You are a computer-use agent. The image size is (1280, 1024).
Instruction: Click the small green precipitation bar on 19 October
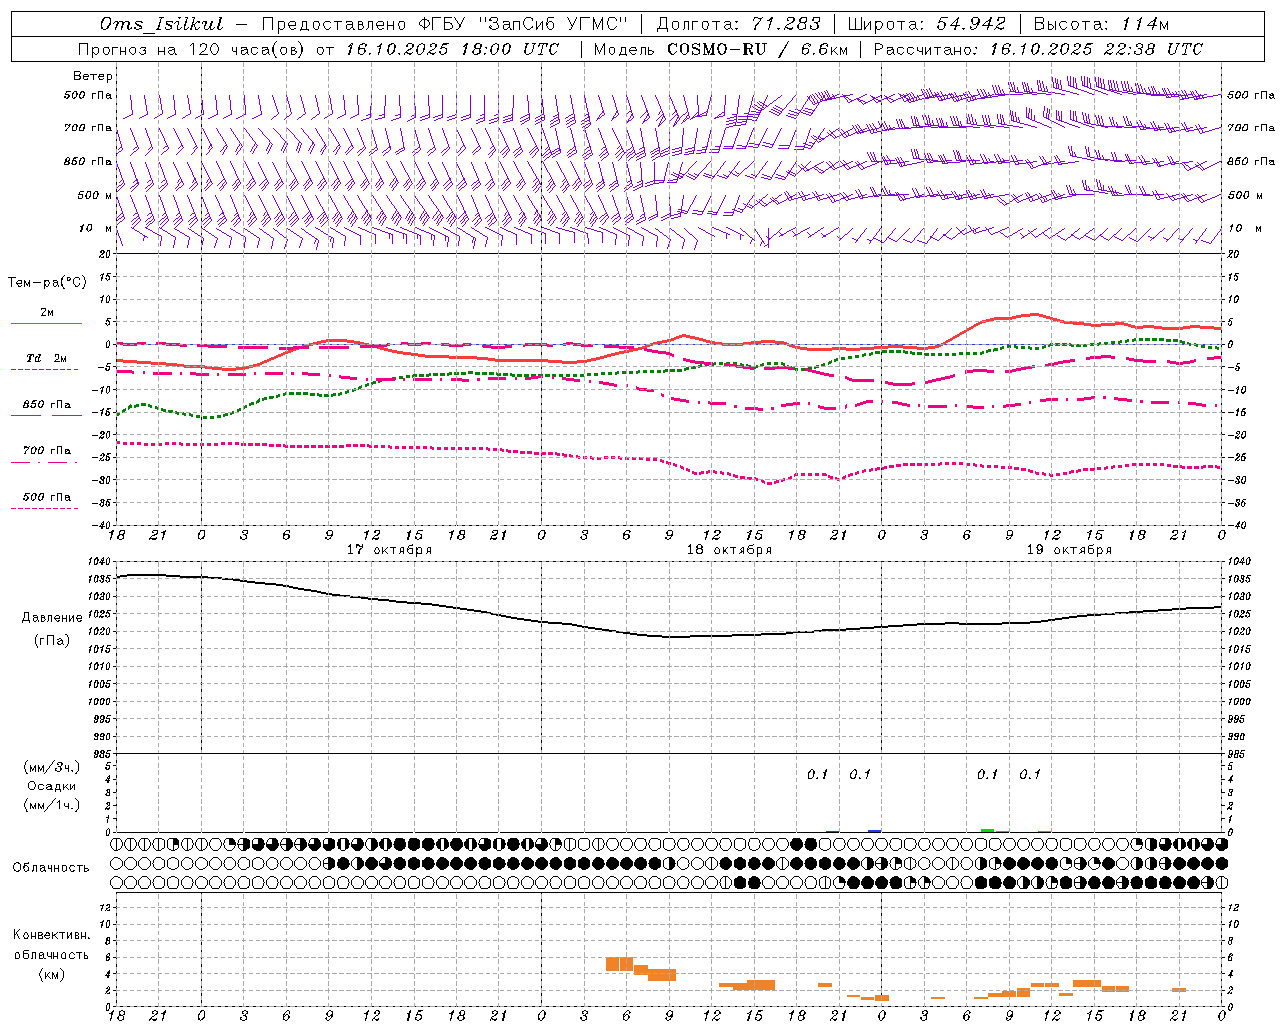[988, 830]
